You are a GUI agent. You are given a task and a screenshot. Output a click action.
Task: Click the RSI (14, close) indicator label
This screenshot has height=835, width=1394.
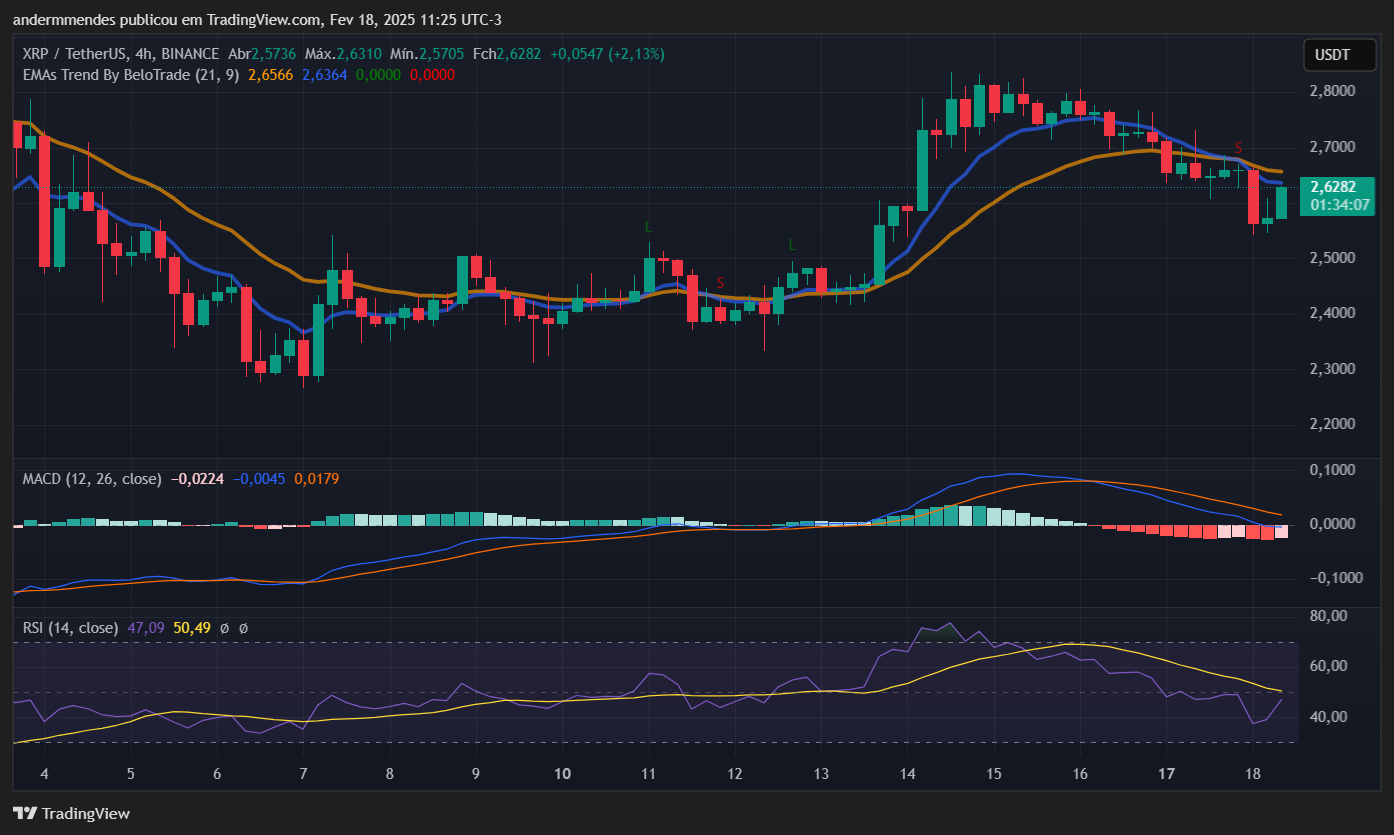click(x=69, y=628)
